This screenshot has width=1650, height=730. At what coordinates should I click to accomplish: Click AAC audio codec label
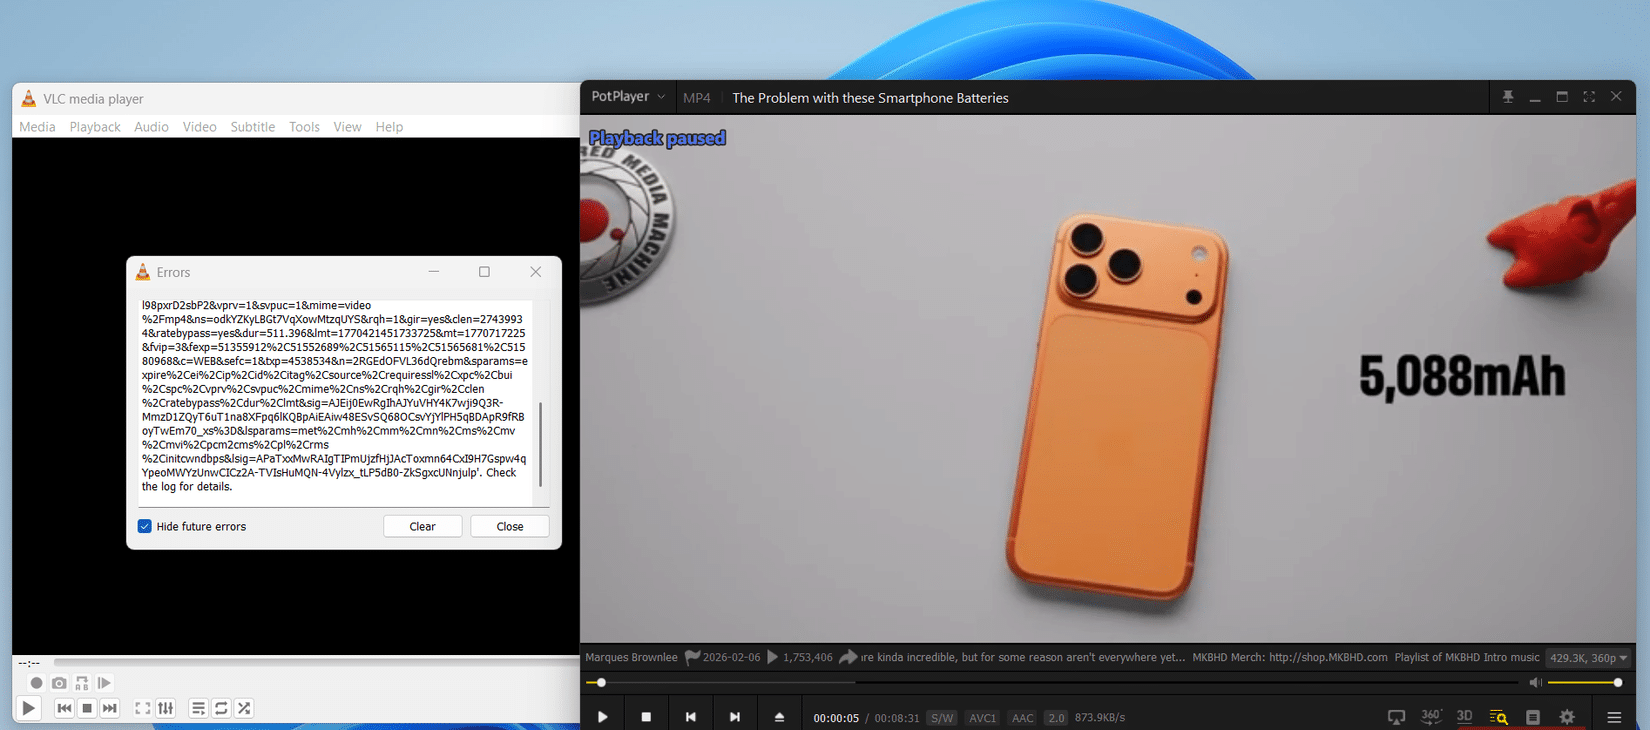click(1022, 718)
